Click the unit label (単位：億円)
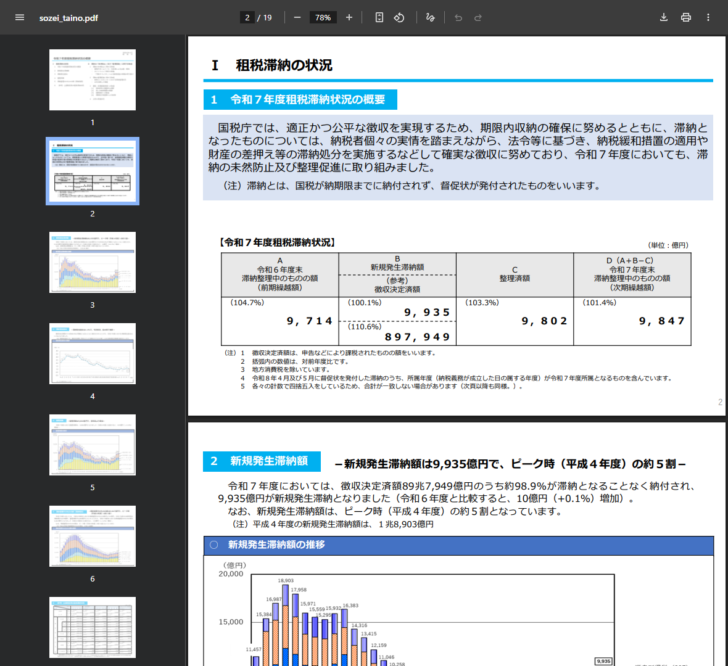The width and height of the screenshot is (728, 666). point(668,245)
